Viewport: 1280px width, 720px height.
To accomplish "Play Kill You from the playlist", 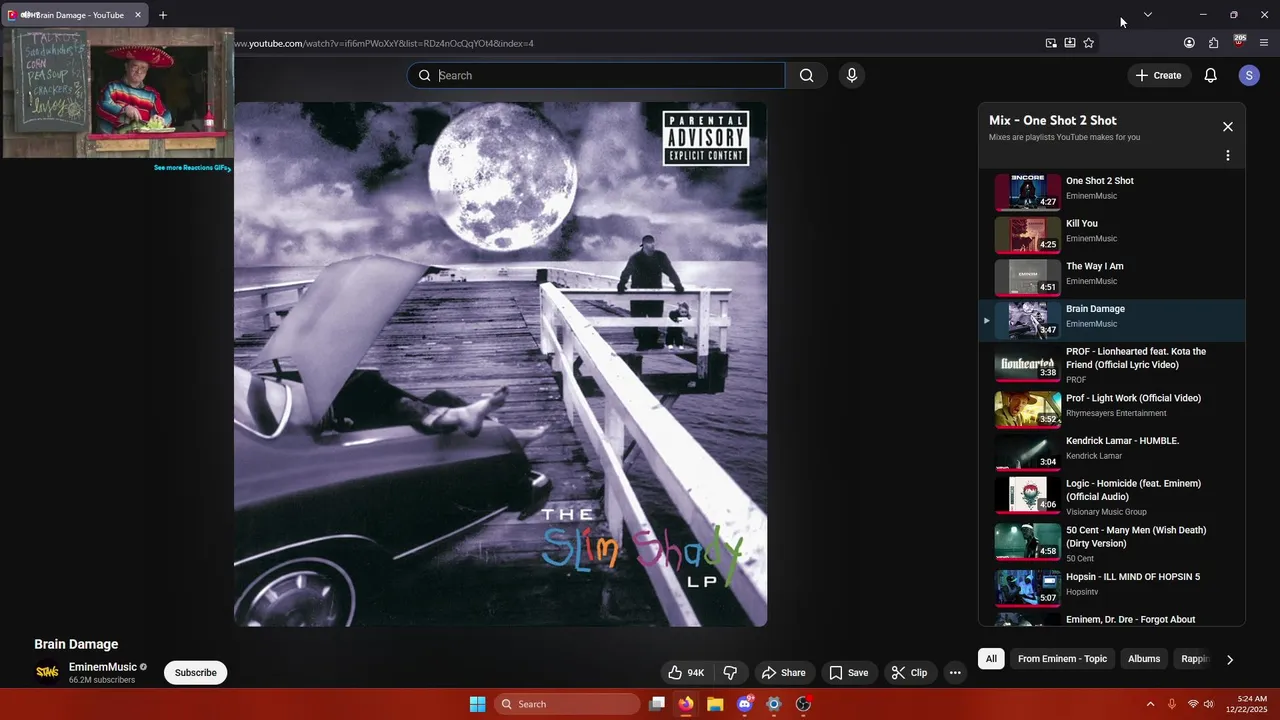I will point(1112,234).
